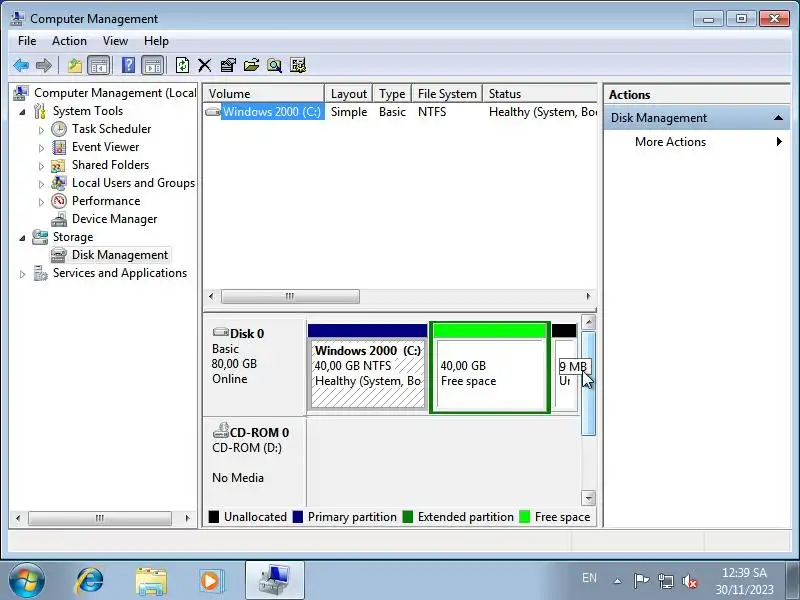This screenshot has height=600, width=800.
Task: Click the Disk 0 label box
Action: pos(254,366)
